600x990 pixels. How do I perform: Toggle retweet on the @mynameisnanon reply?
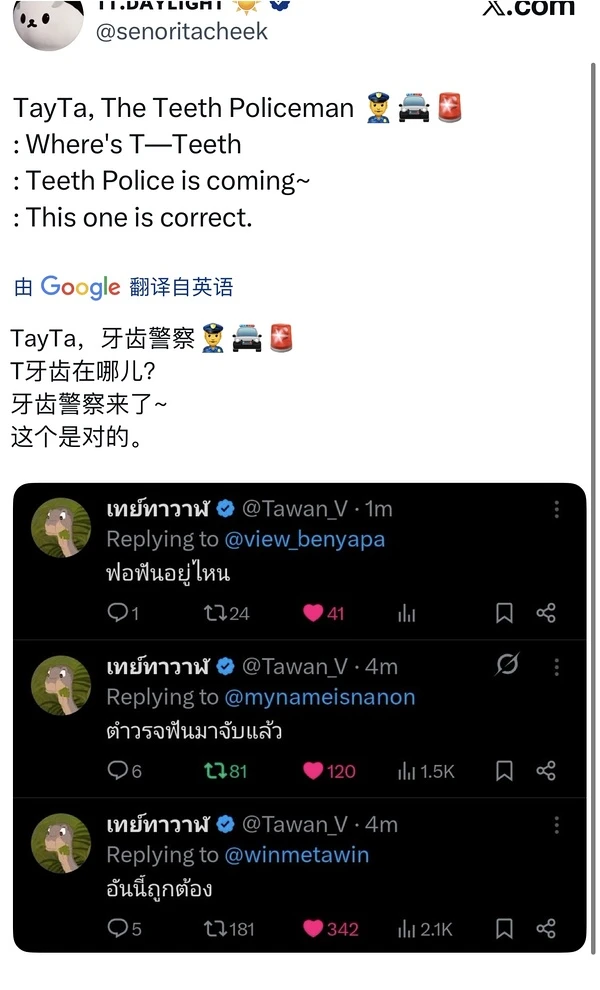click(225, 770)
